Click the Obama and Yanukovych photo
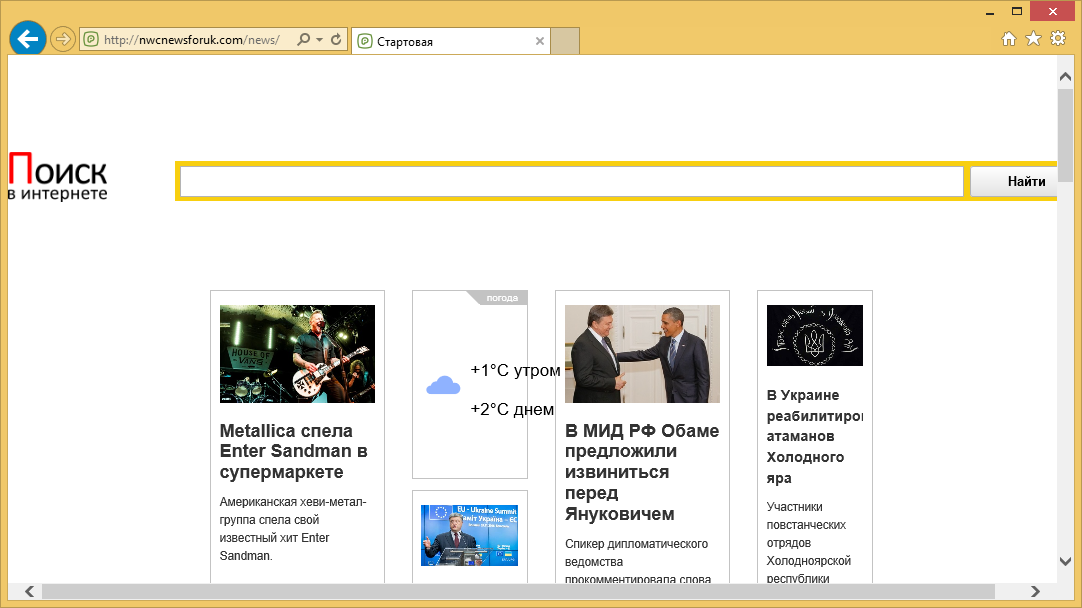The height and width of the screenshot is (608, 1082). (642, 354)
